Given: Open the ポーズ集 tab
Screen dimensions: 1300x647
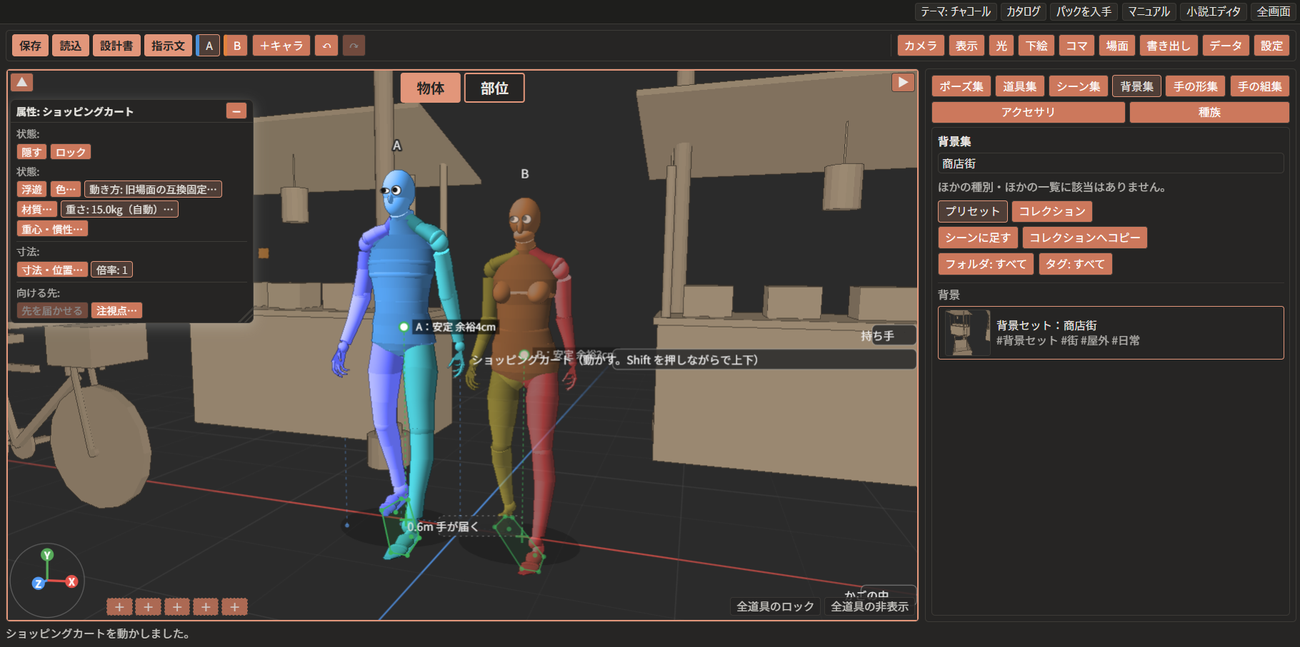Looking at the screenshot, I should 961,86.
